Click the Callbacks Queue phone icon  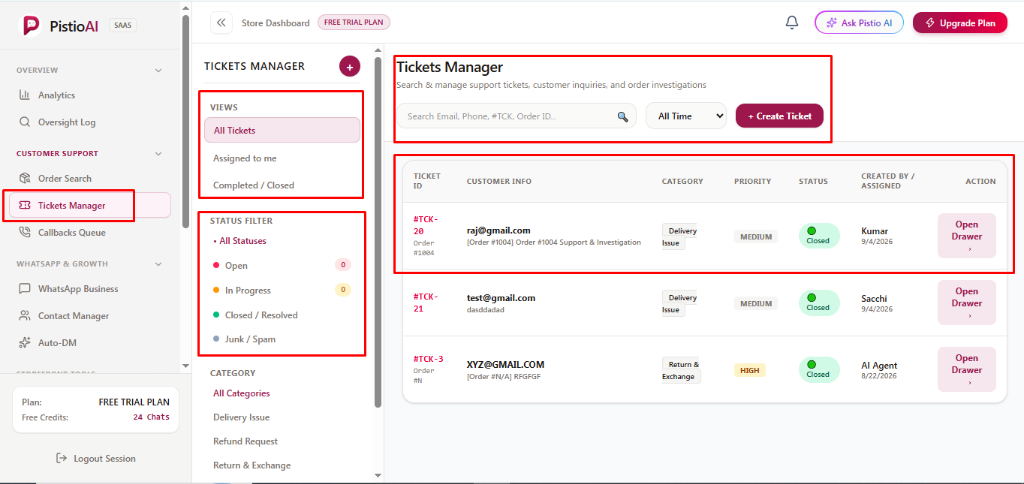tap(25, 233)
